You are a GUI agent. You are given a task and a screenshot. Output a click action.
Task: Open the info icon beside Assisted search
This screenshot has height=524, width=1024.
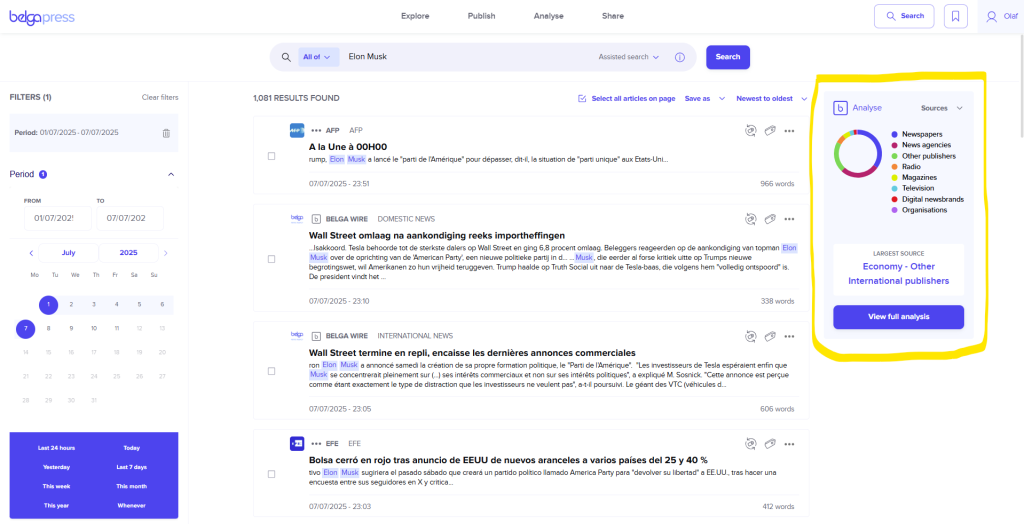click(x=680, y=57)
